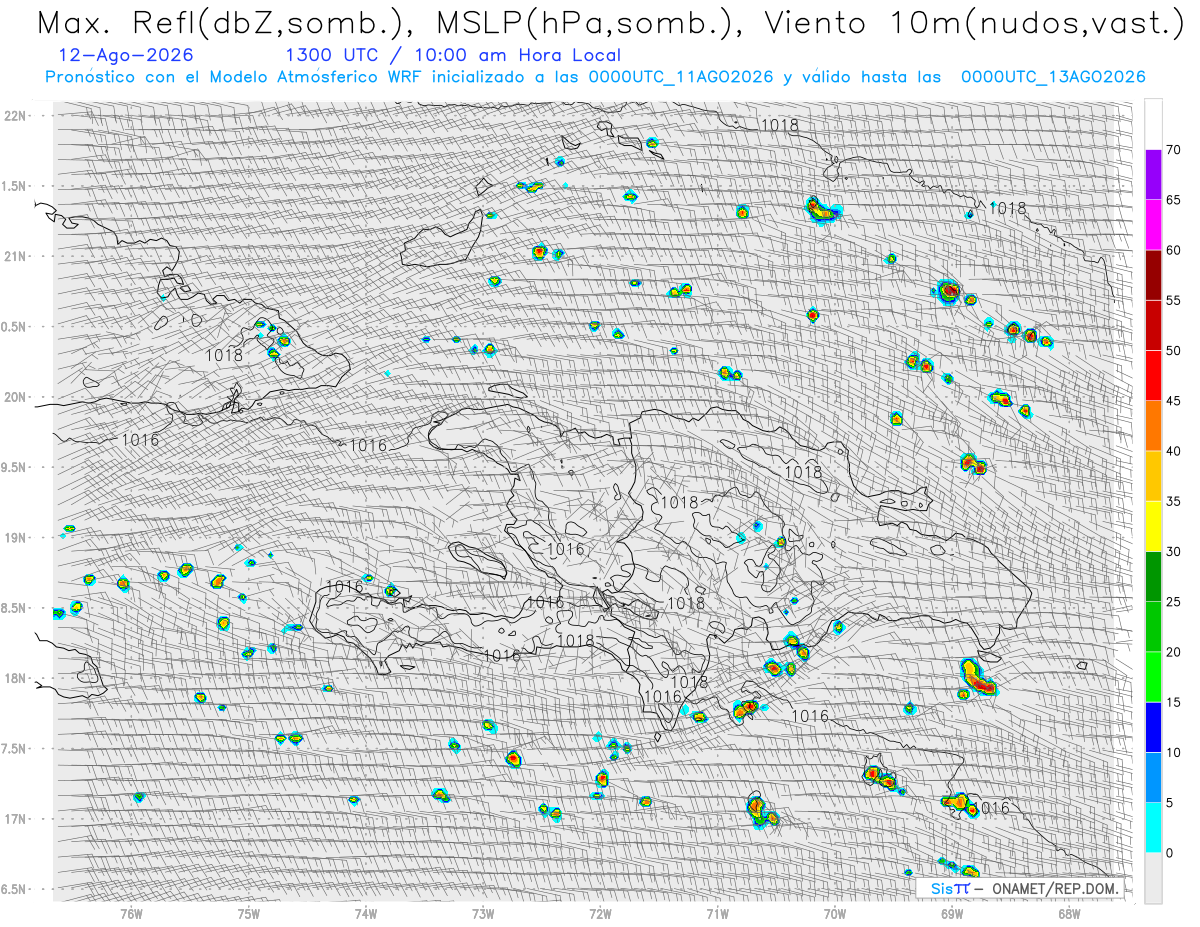This screenshot has height=927, width=1200.
Task: Click the latitude axis label "22N"
Action: click(x=16, y=115)
